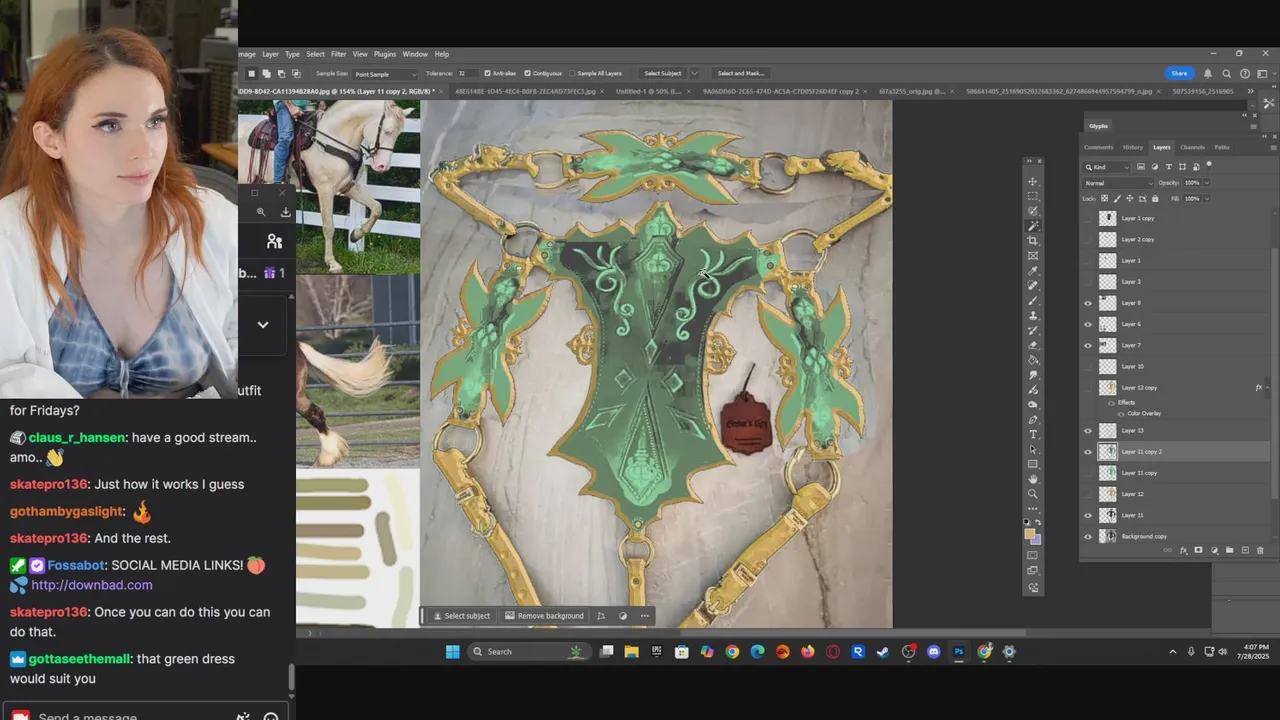Click the Windows Start button

click(x=452, y=652)
